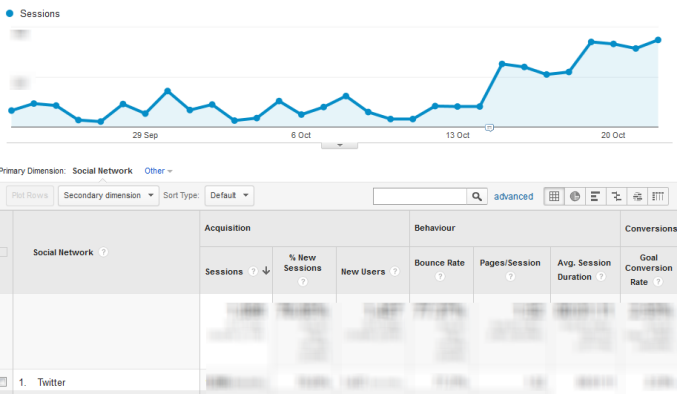Open help icon beside New Users header
677x394 pixels.
click(395, 271)
